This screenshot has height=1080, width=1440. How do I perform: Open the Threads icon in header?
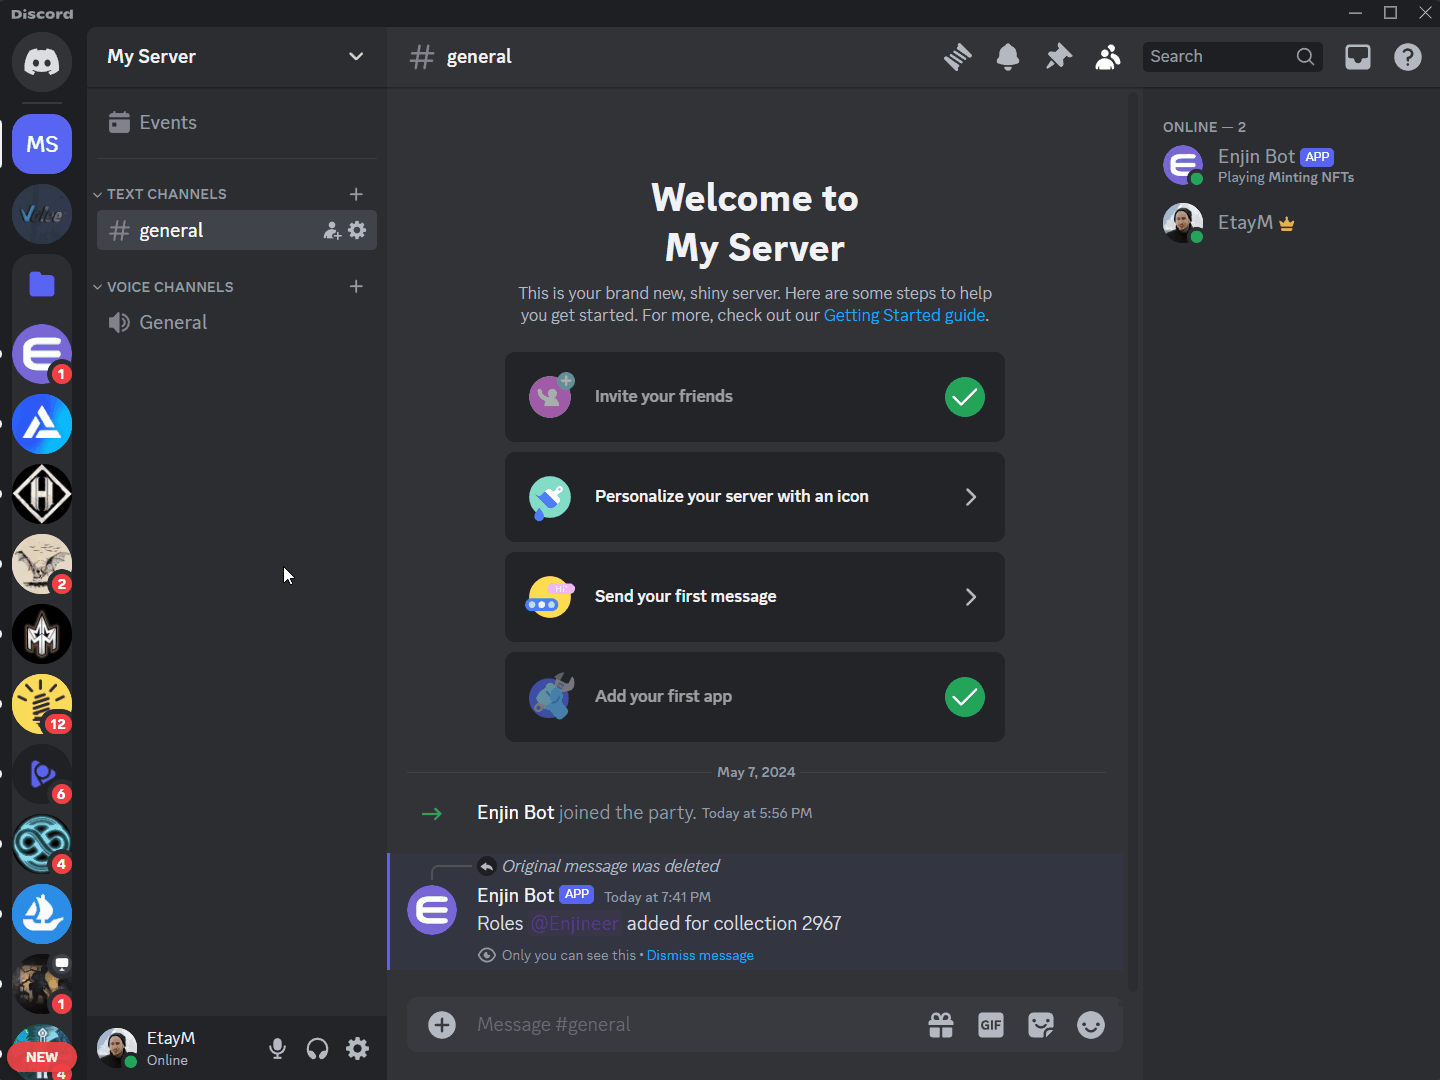click(x=958, y=57)
